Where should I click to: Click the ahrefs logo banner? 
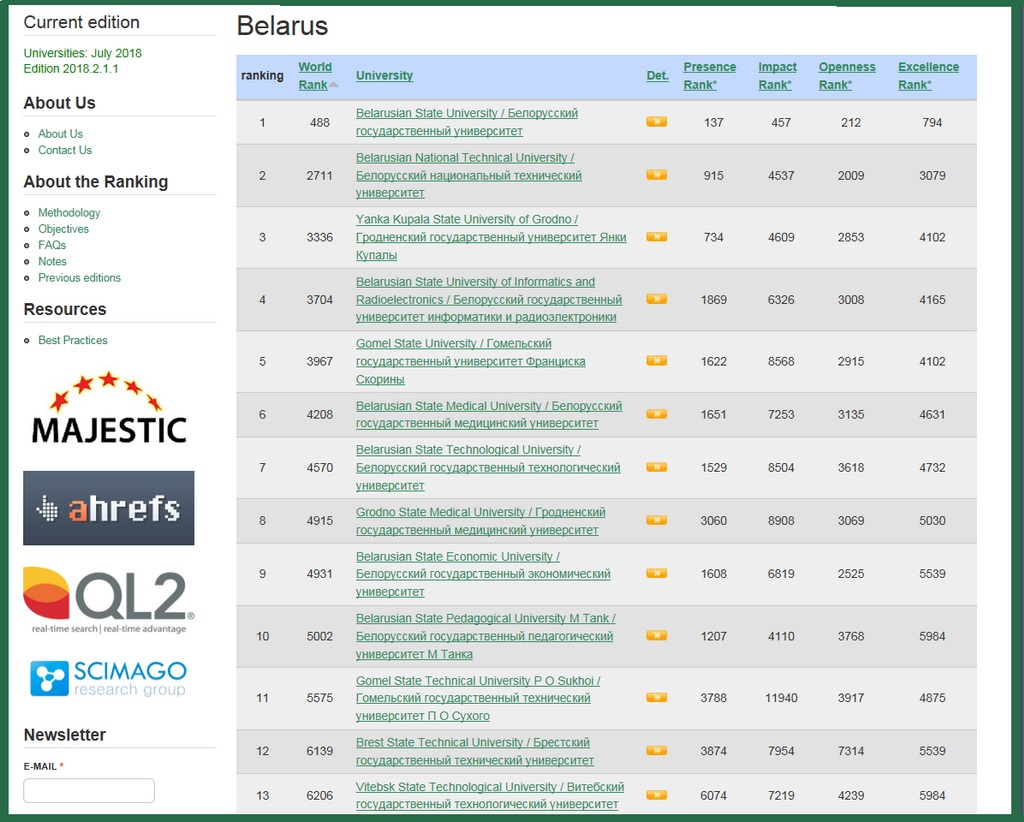(x=108, y=508)
